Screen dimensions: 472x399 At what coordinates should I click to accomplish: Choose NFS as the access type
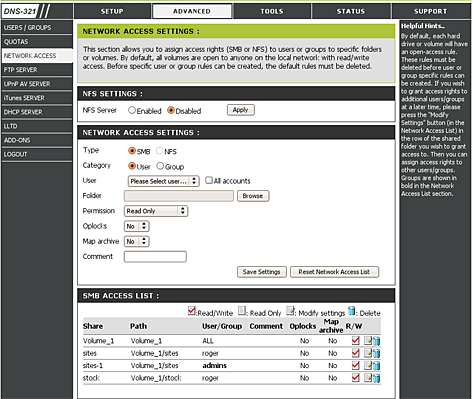click(160, 151)
